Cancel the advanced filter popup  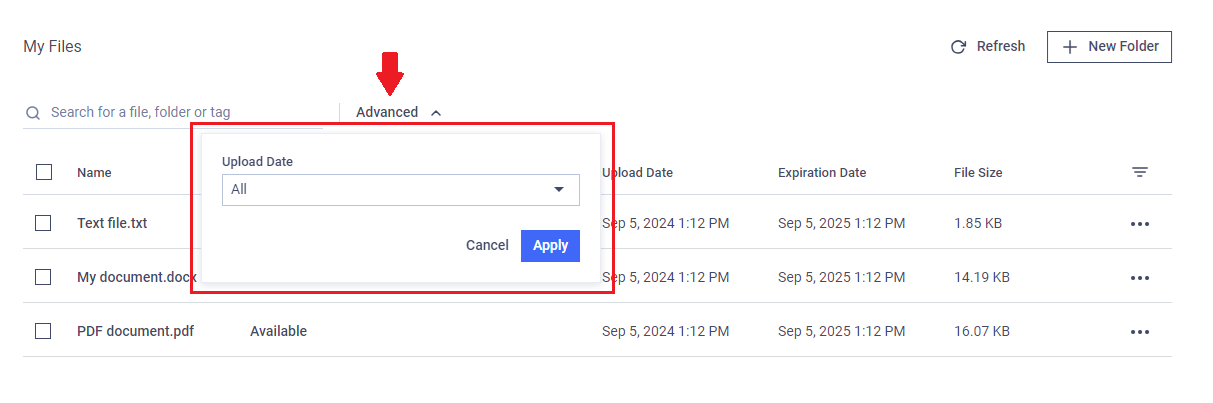pyautogui.click(x=487, y=246)
